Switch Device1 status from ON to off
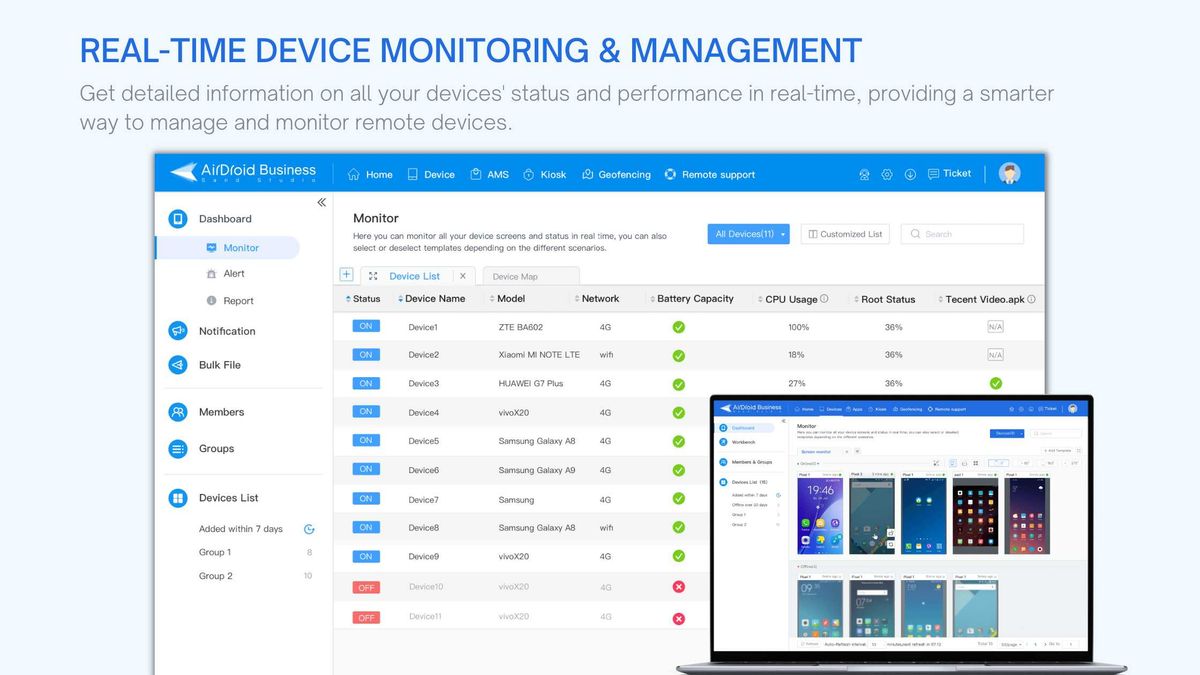The image size is (1200, 675). [x=366, y=325]
